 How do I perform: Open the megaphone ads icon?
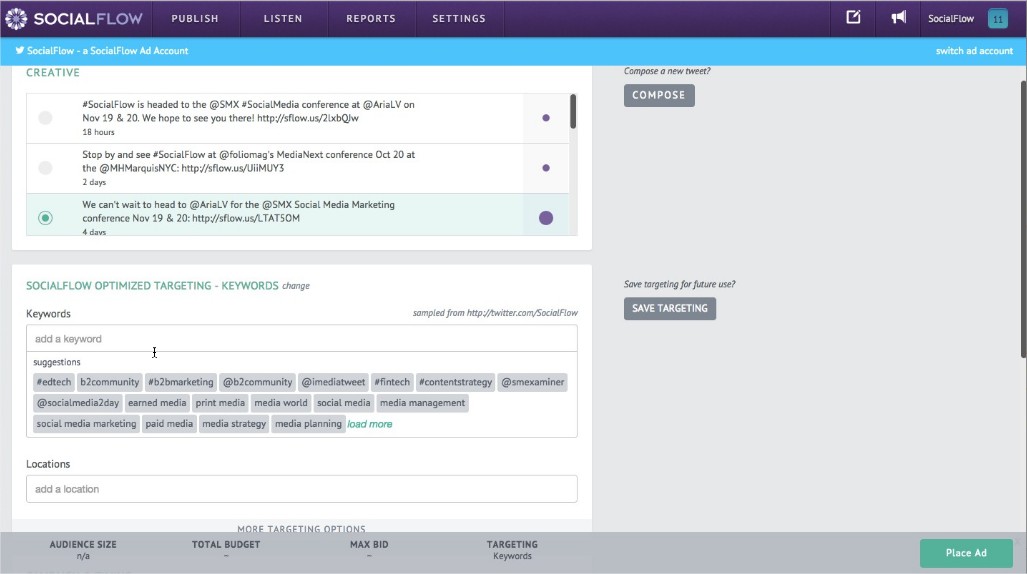[899, 18]
